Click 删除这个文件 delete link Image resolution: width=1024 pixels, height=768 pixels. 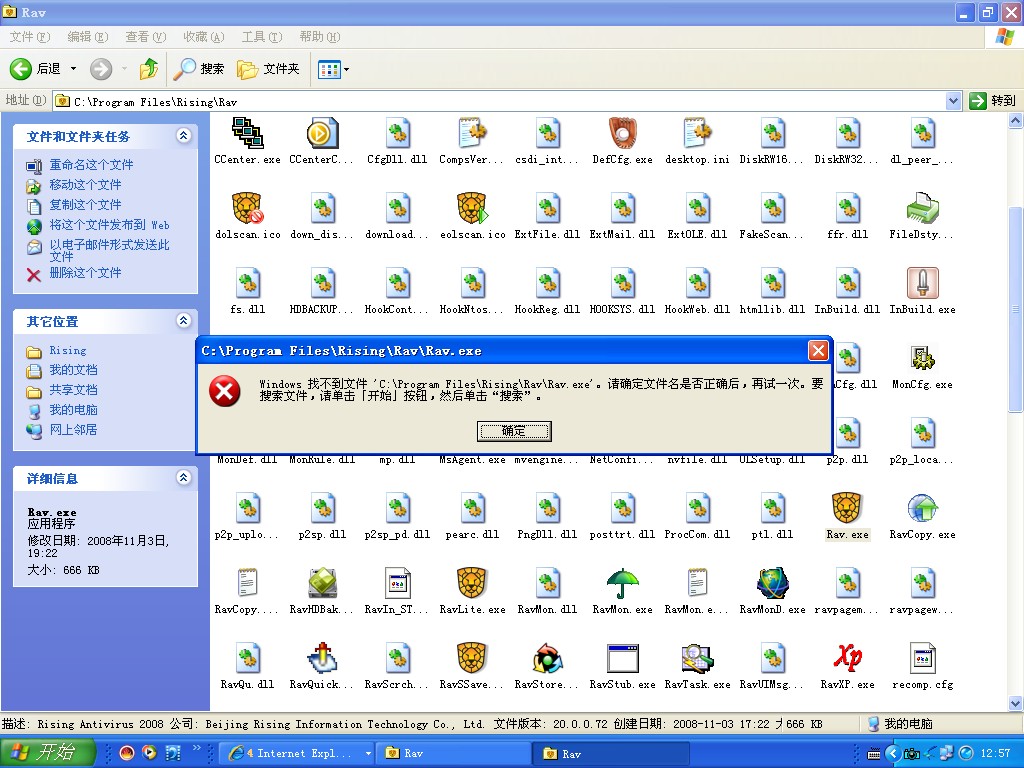click(x=85, y=272)
